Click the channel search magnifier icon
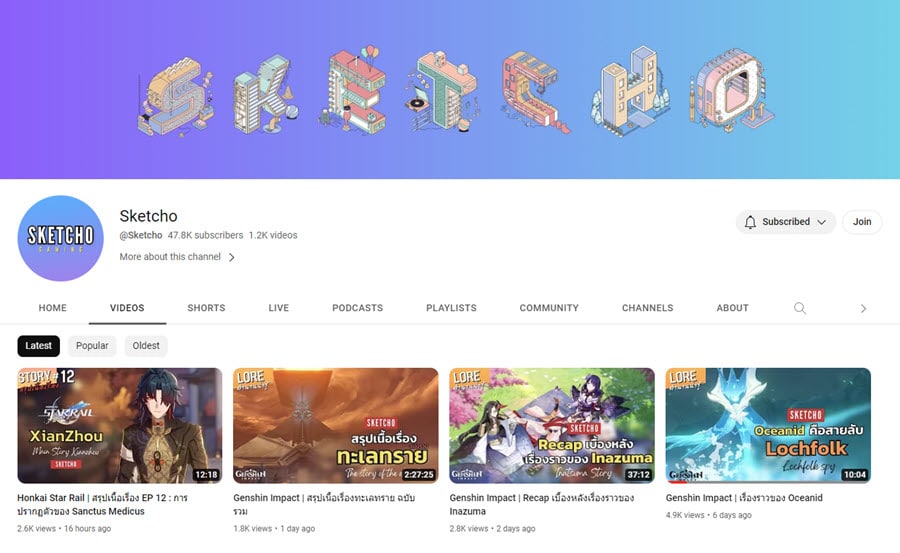Screen dimensions: 900x553 click(x=800, y=308)
